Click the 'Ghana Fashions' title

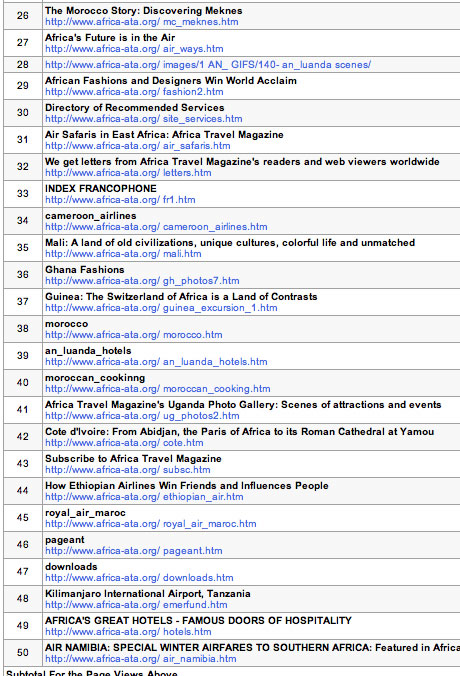pyautogui.click(x=84, y=270)
